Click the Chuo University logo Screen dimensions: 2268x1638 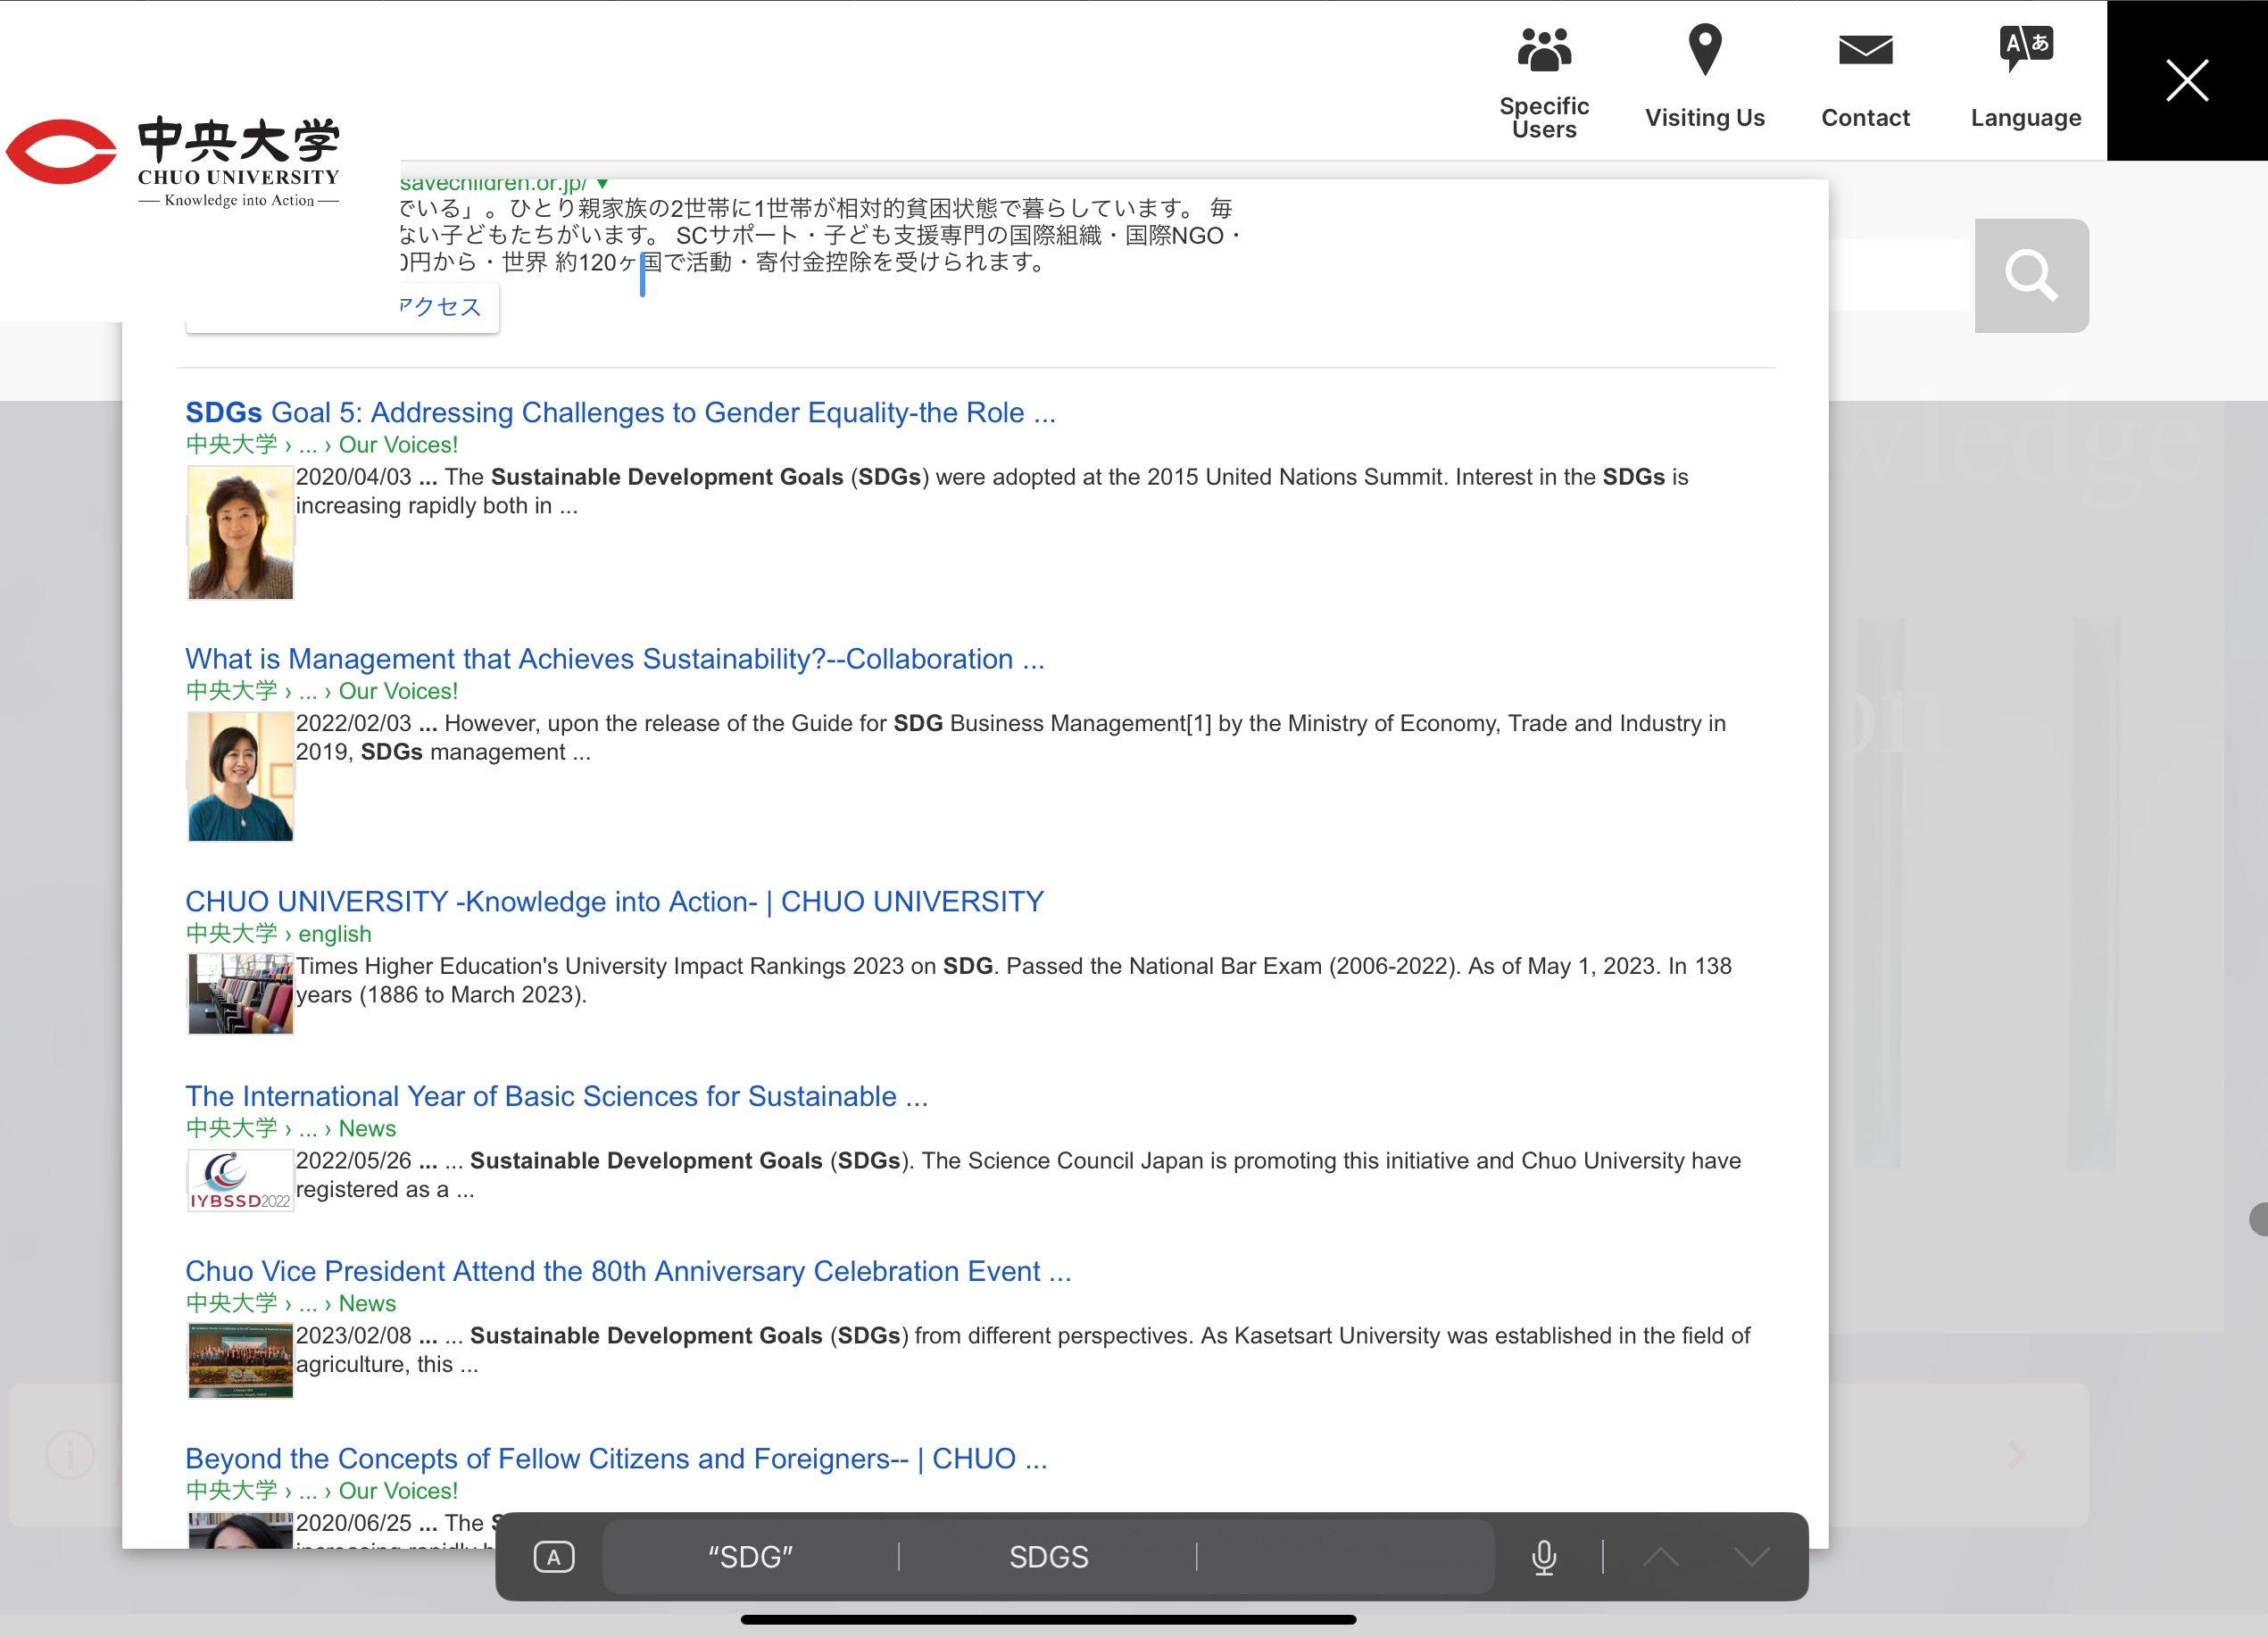pyautogui.click(x=173, y=160)
